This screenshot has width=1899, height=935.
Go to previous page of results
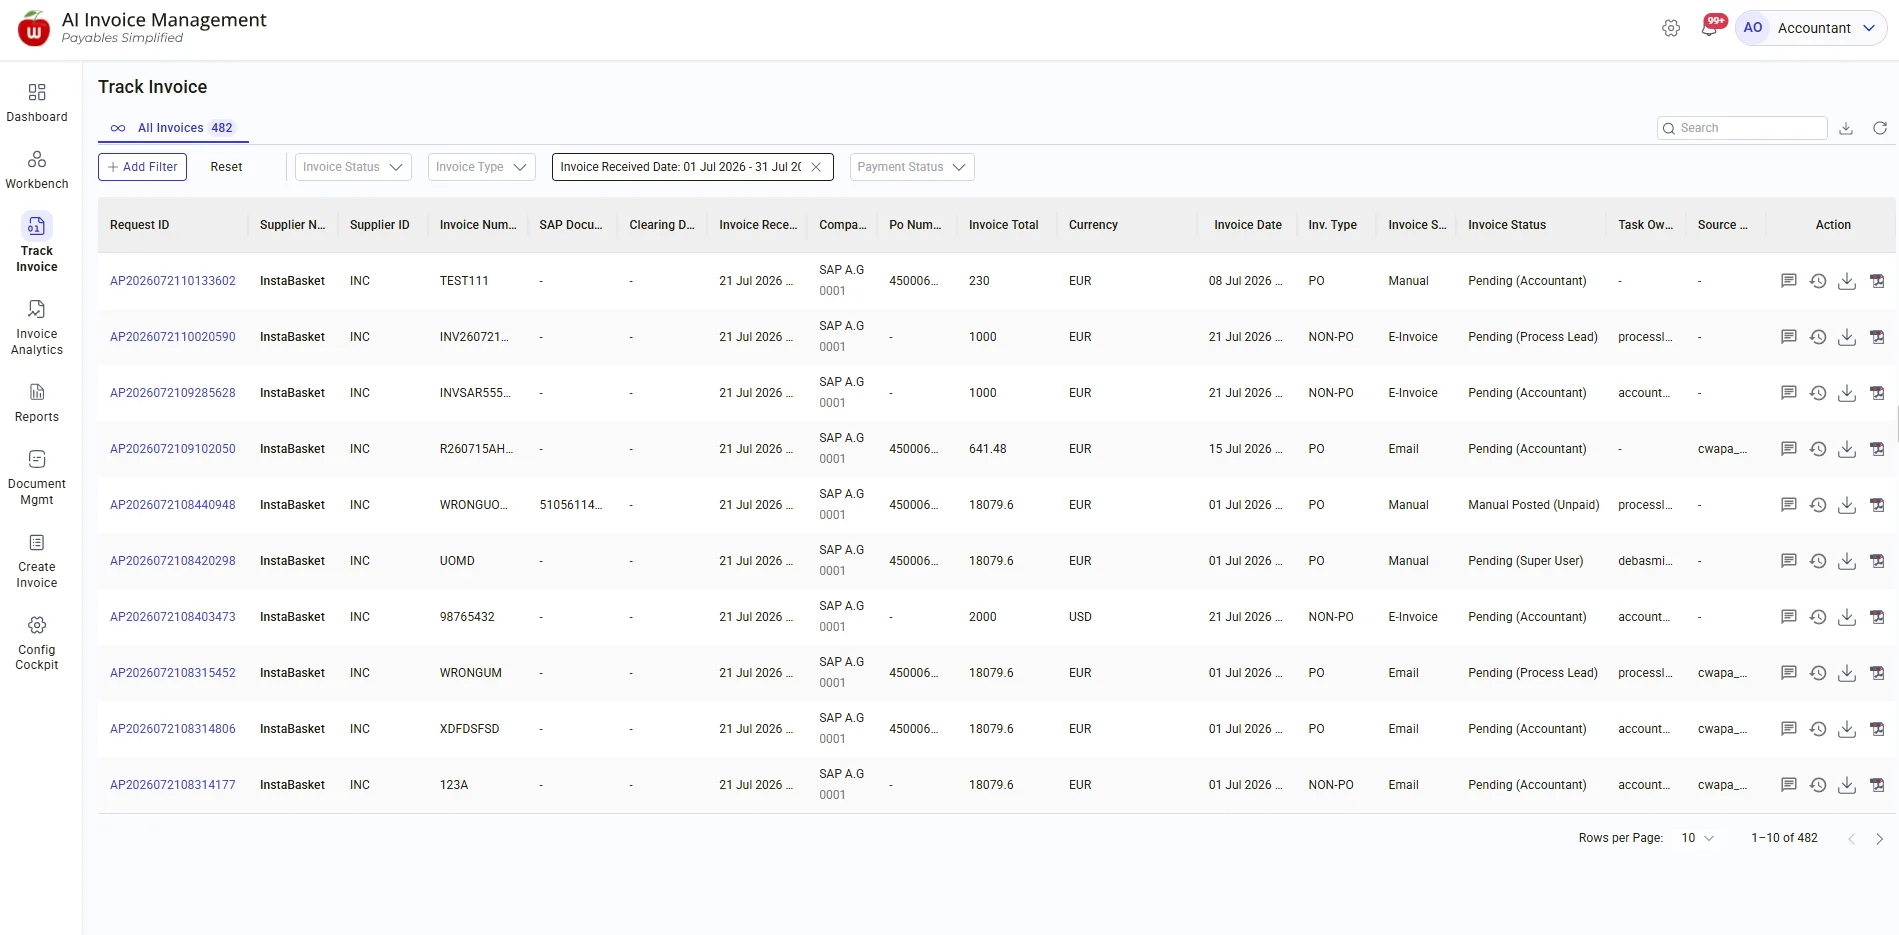coord(1851,839)
